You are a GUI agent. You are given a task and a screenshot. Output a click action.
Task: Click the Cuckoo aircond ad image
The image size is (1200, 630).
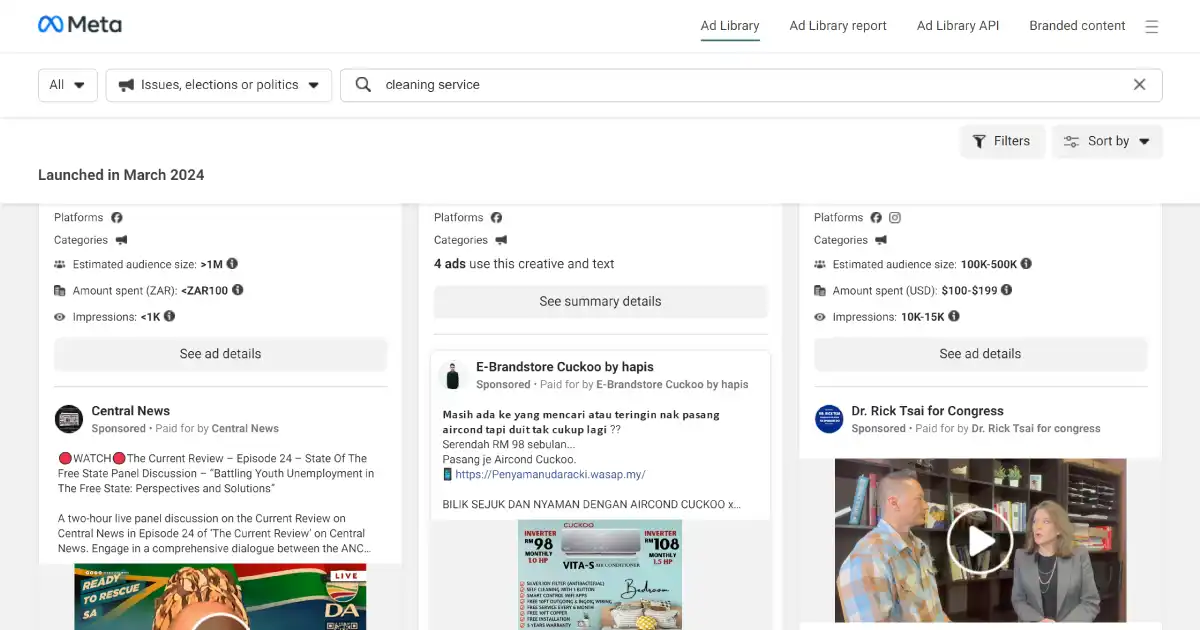click(600, 575)
